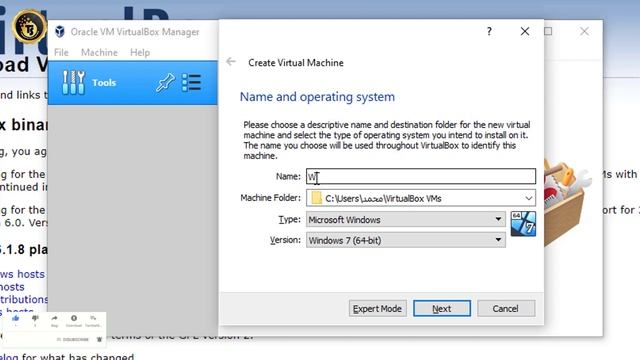Image resolution: width=640 pixels, height=360 pixels.
Task: Open the 'ws hosts' link on webpage
Action: (22, 274)
